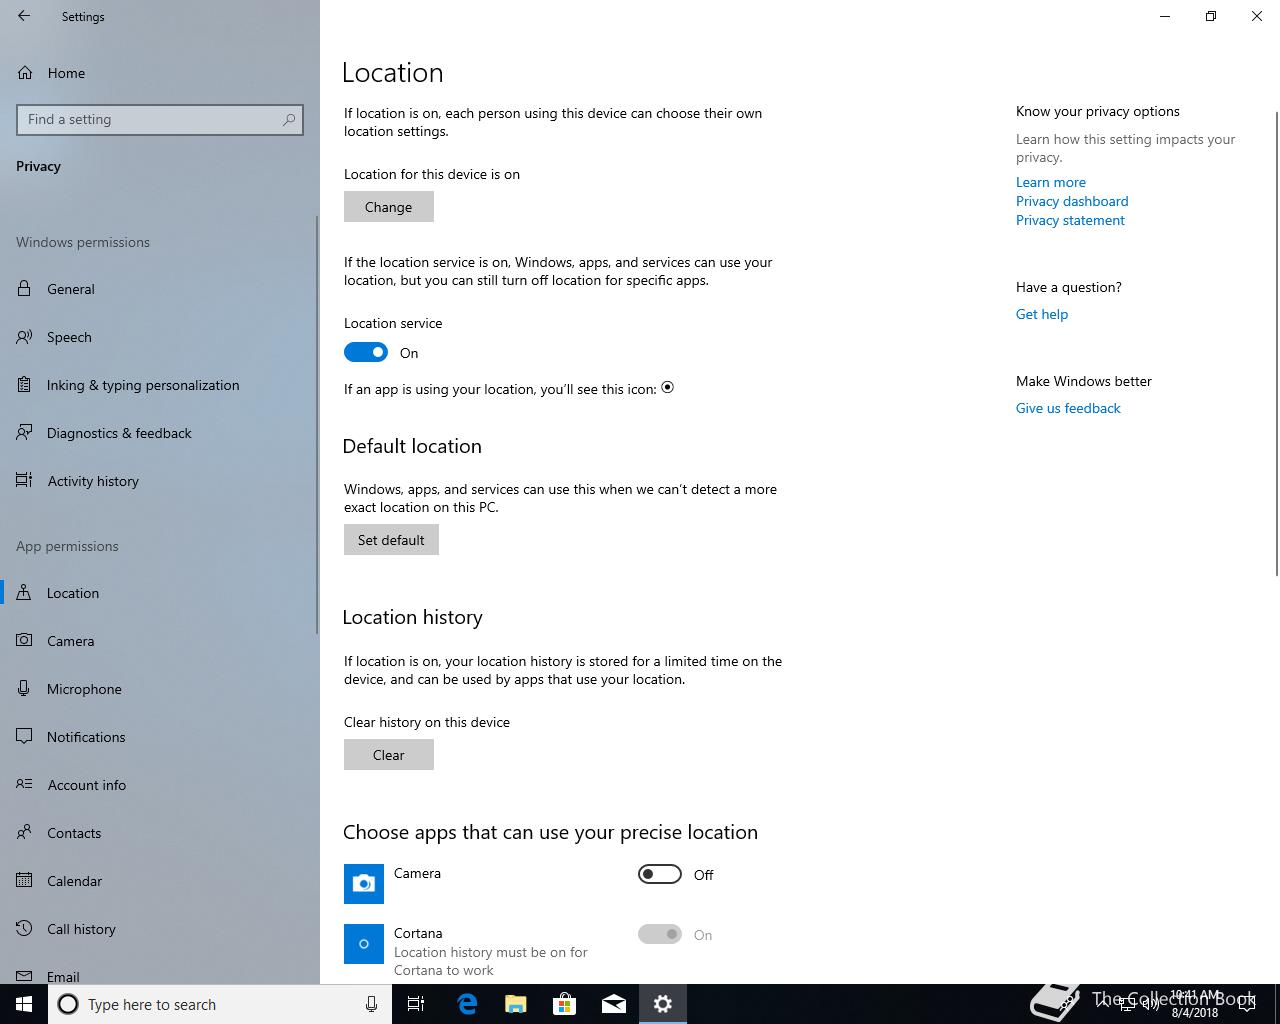
Task: Enable location for Camera app
Action: pyautogui.click(x=660, y=874)
